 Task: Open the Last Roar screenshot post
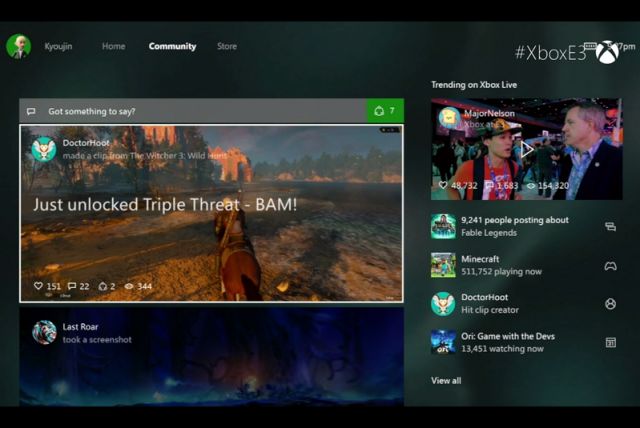[x=211, y=357]
